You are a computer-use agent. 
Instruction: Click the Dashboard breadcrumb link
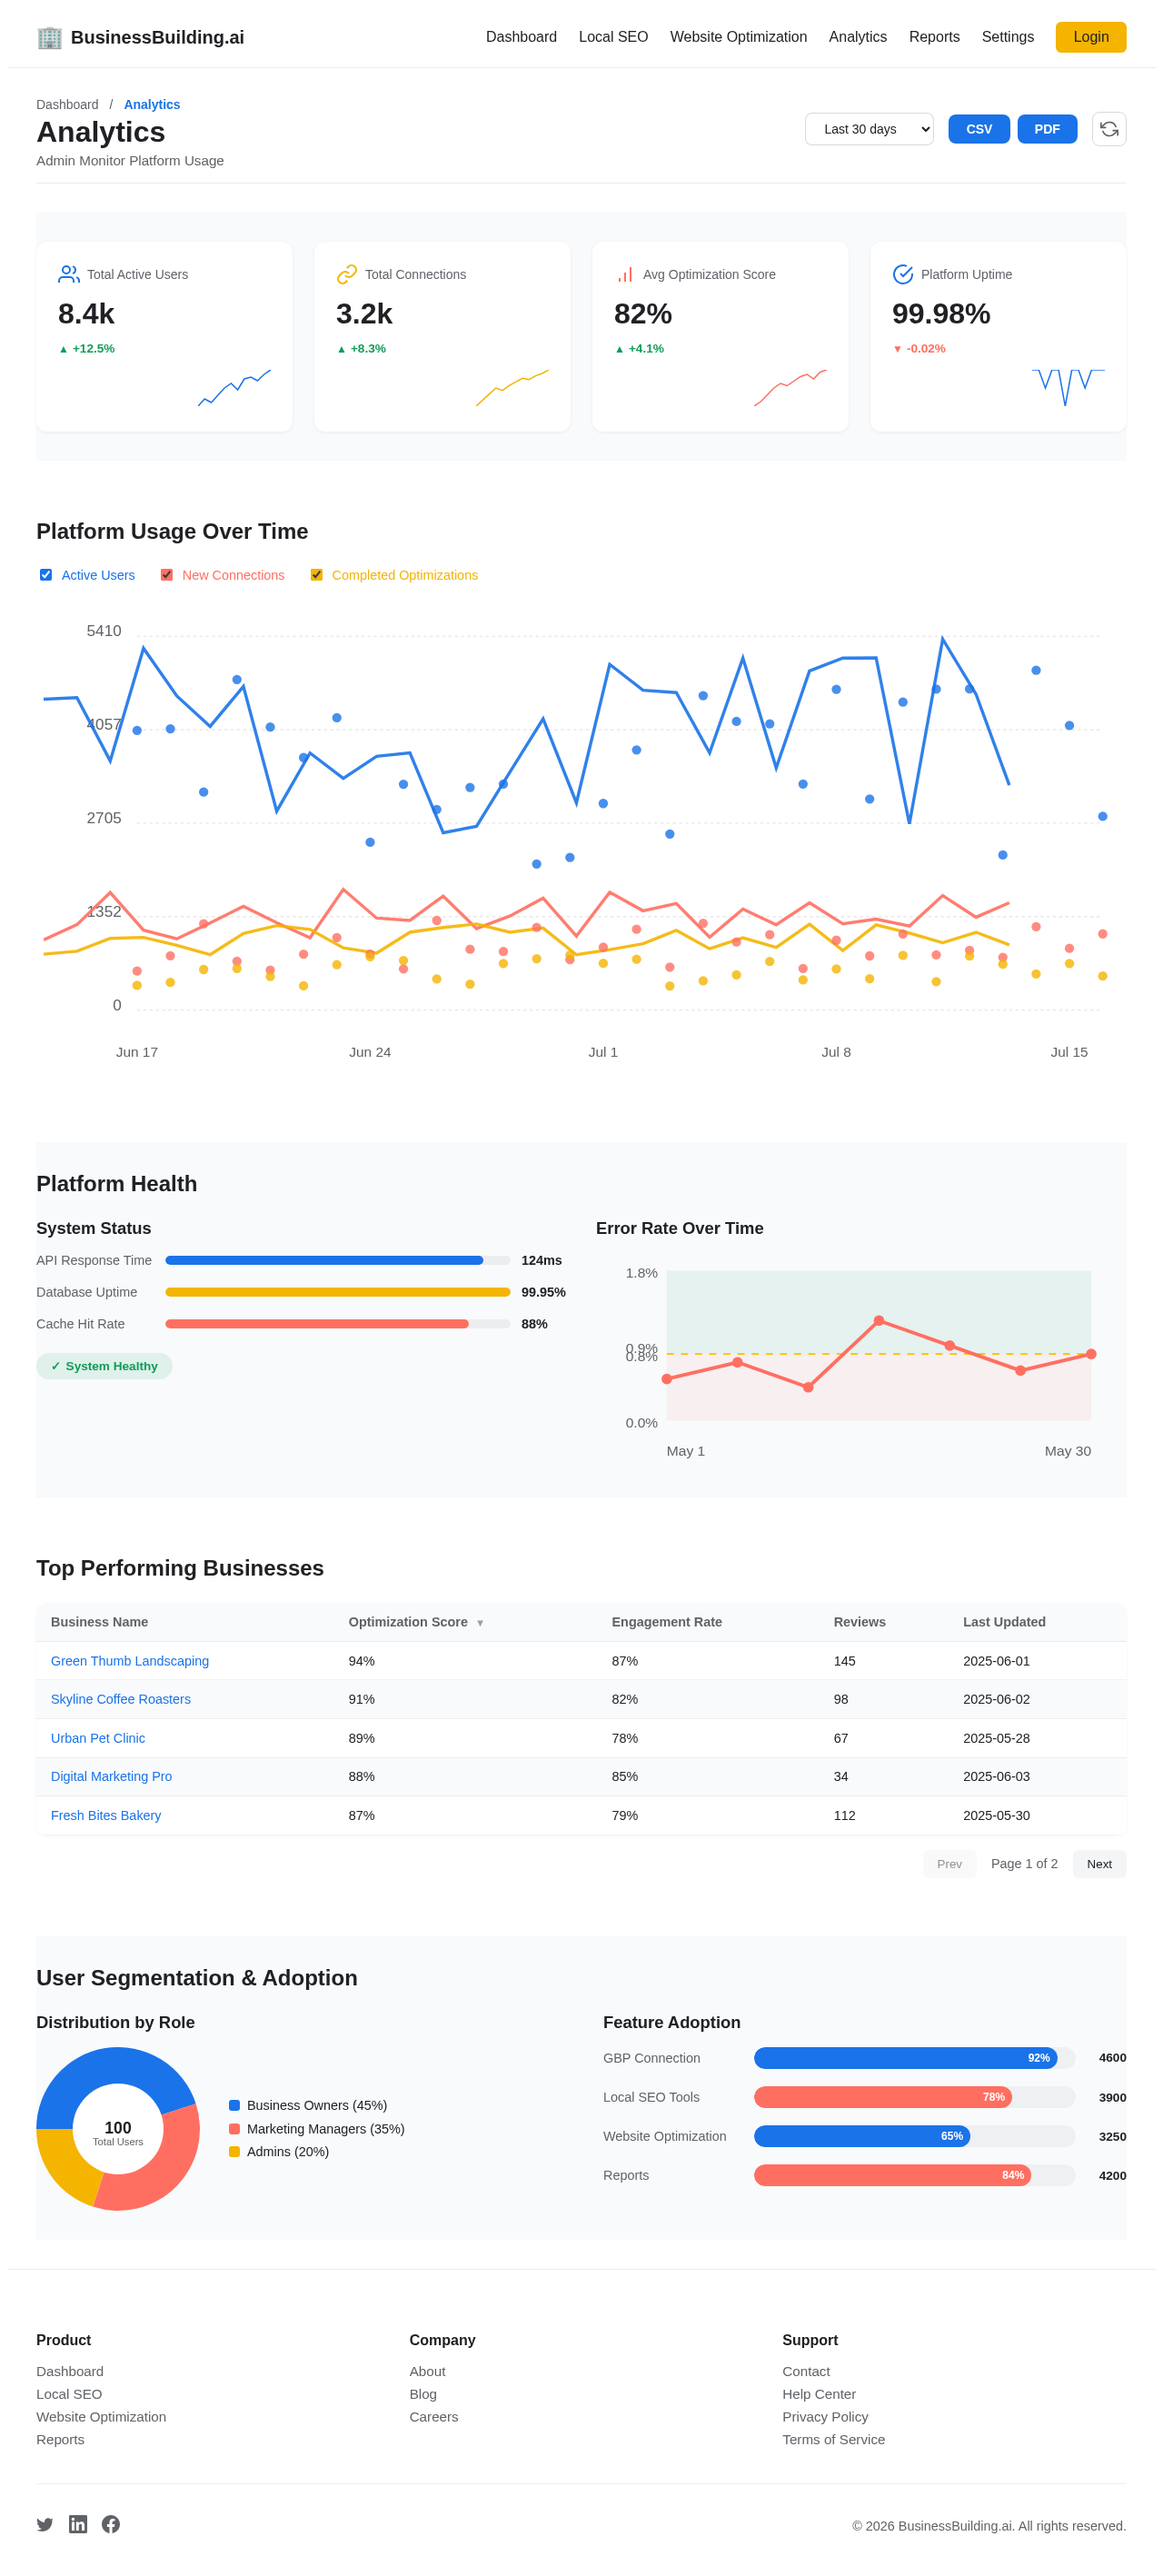[x=67, y=104]
